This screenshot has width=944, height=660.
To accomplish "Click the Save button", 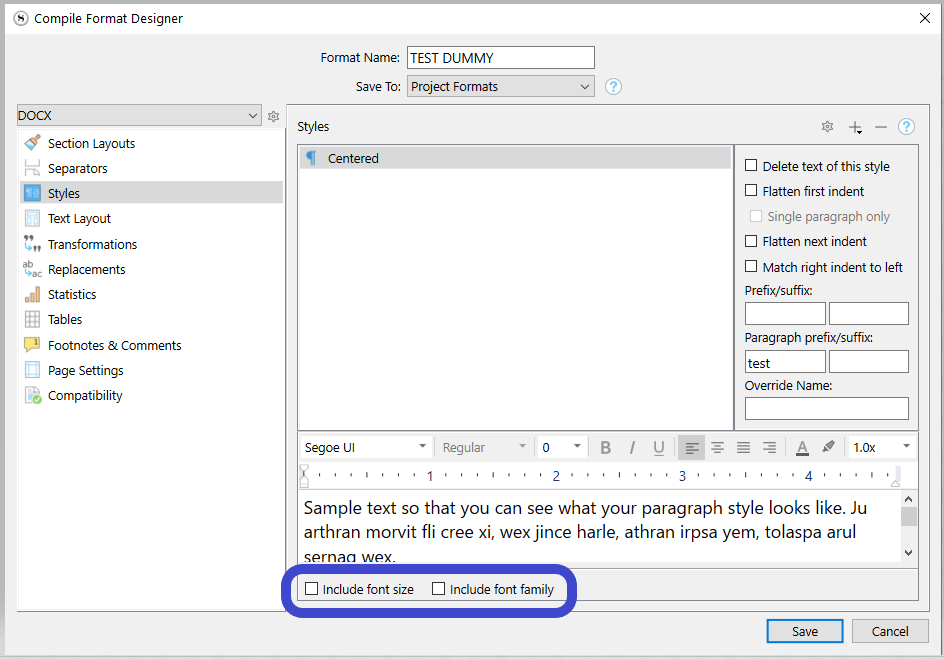I will tap(804, 631).
